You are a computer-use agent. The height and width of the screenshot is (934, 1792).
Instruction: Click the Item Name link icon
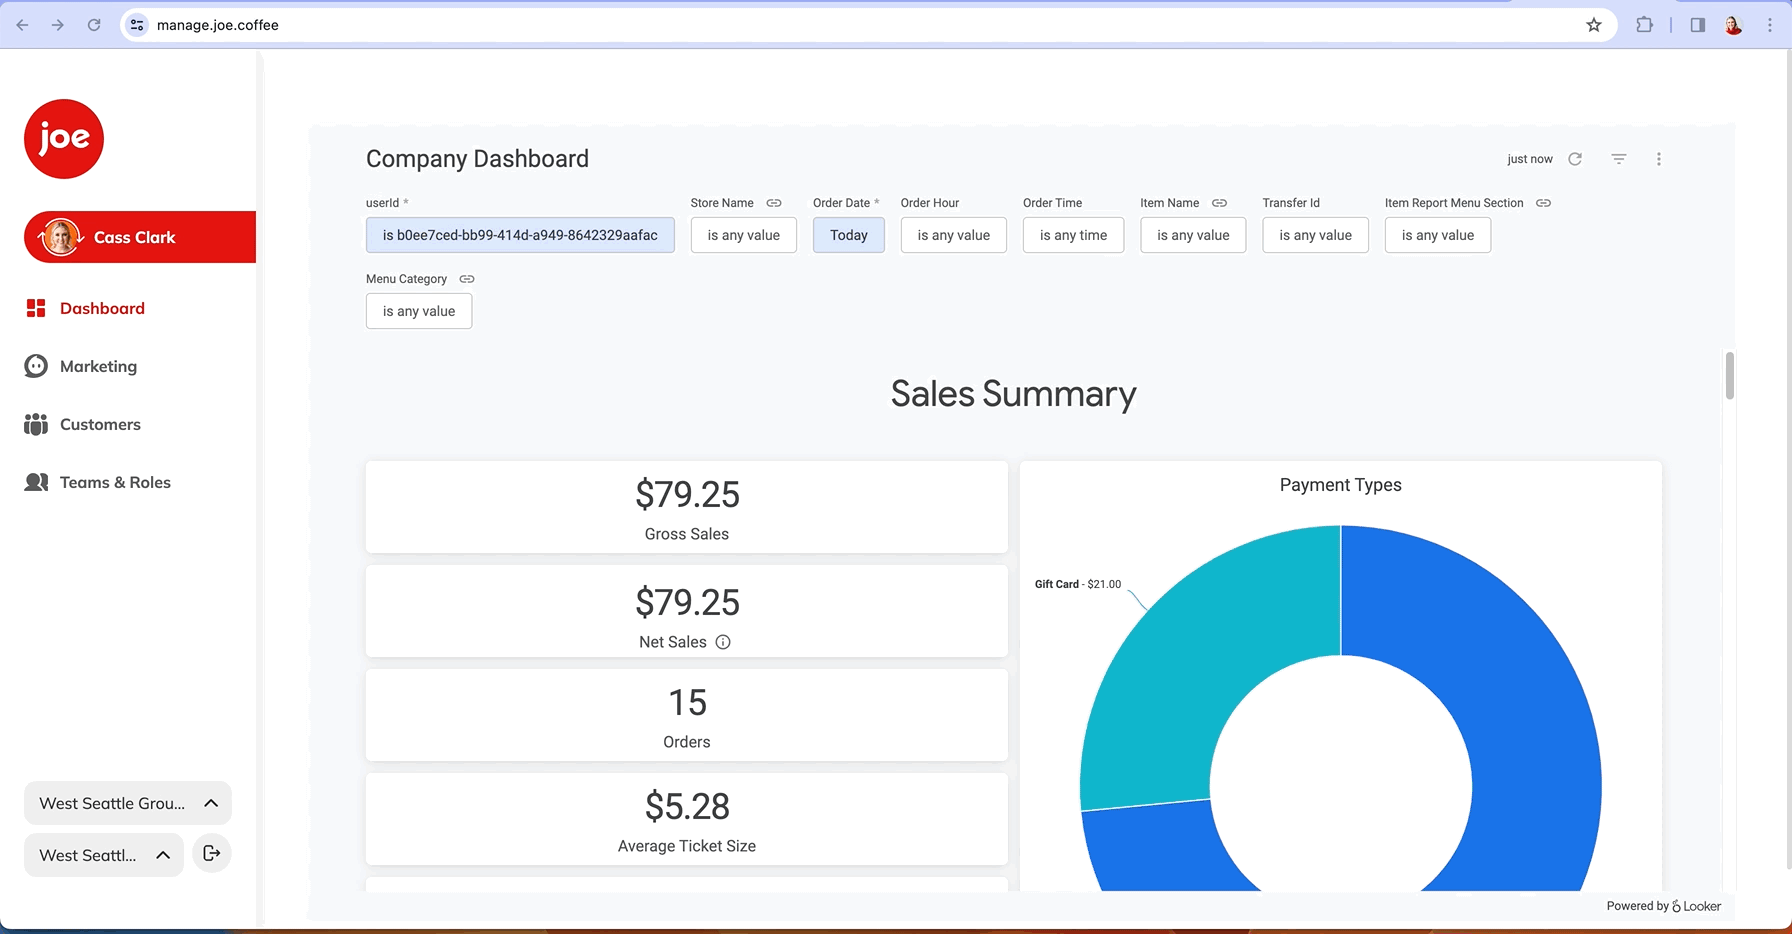pos(1219,203)
